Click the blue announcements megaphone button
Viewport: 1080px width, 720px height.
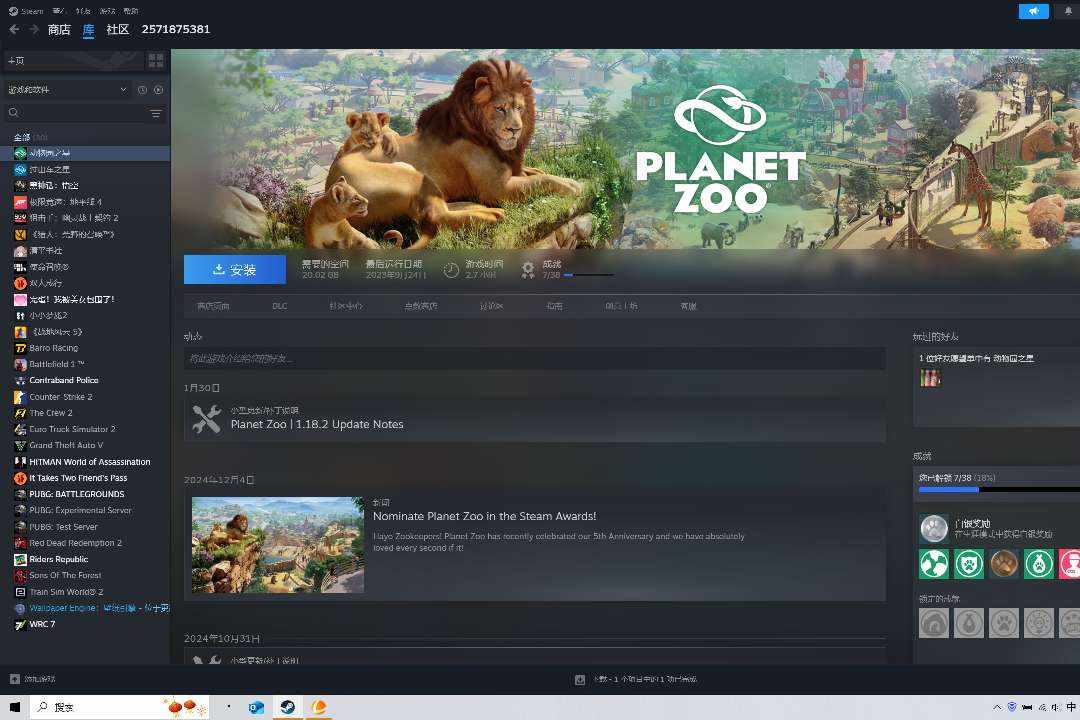pyautogui.click(x=1033, y=11)
